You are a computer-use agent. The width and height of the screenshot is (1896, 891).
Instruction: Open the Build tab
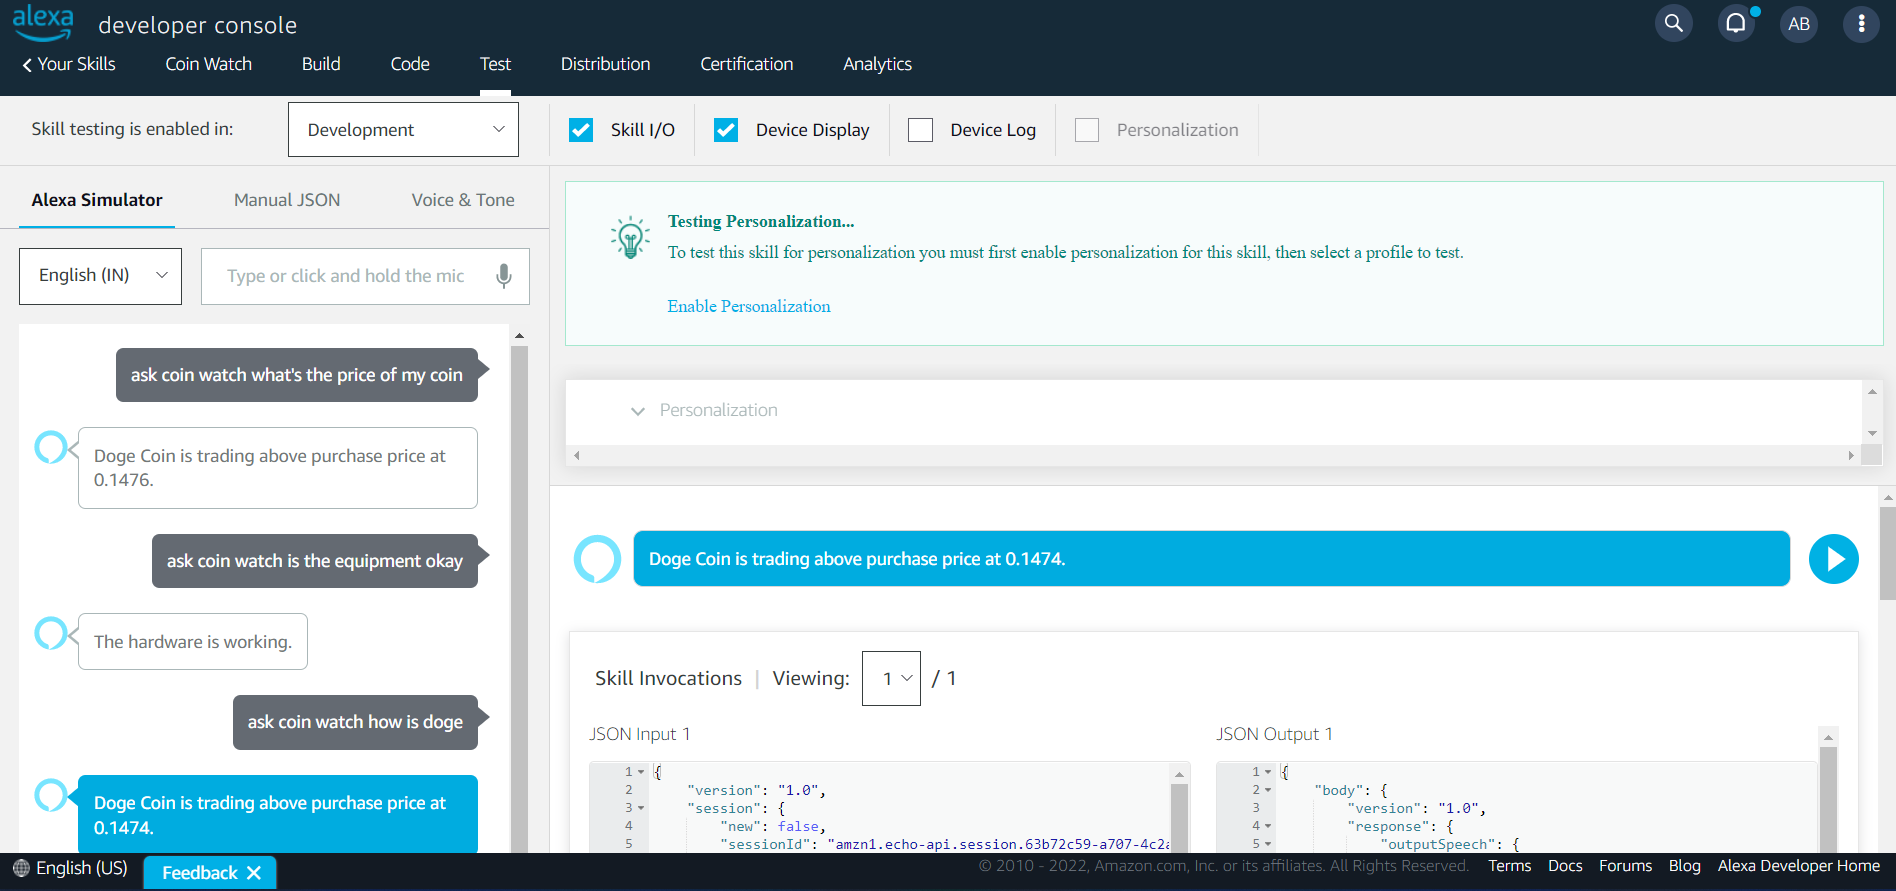pyautogui.click(x=321, y=64)
